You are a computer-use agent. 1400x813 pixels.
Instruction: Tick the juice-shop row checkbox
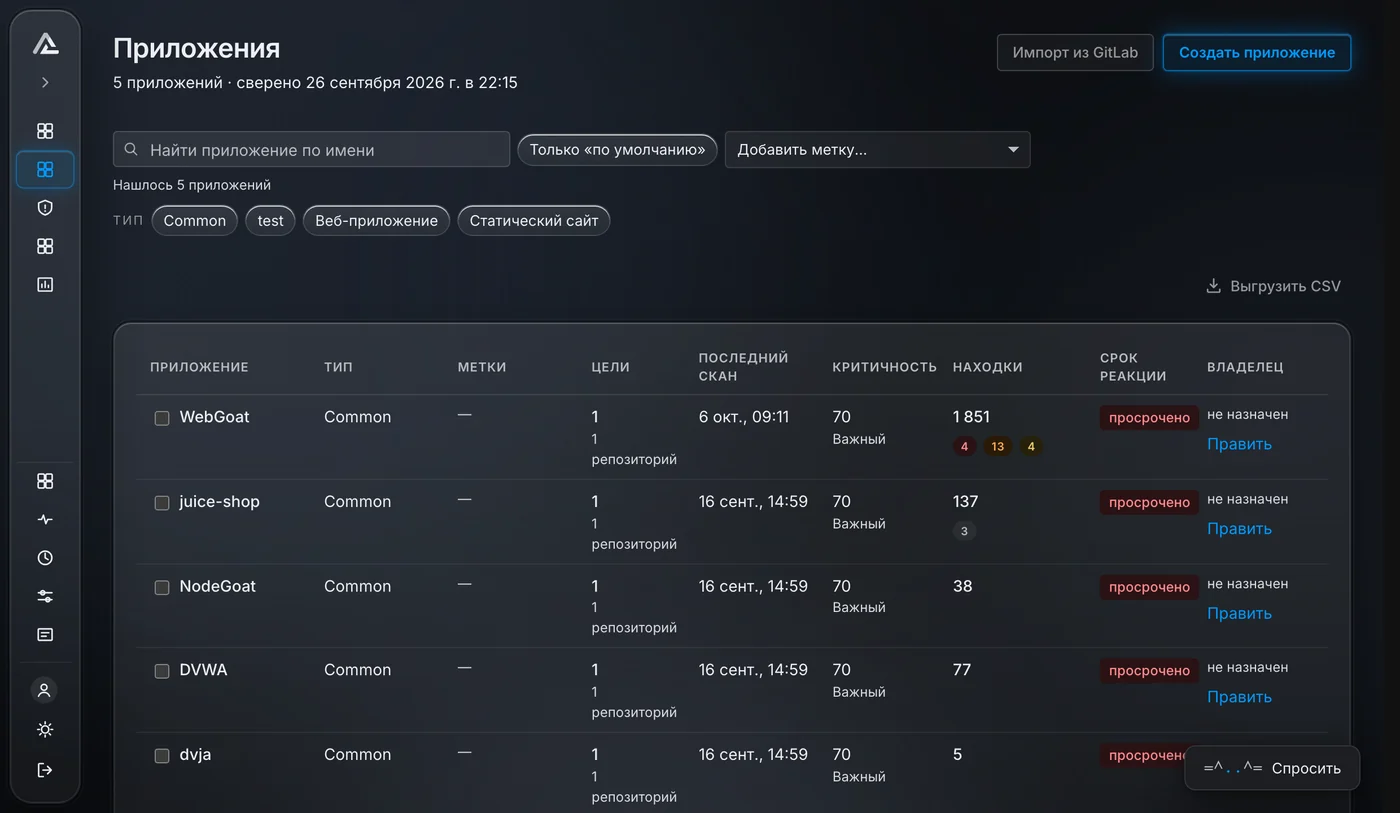pos(162,503)
